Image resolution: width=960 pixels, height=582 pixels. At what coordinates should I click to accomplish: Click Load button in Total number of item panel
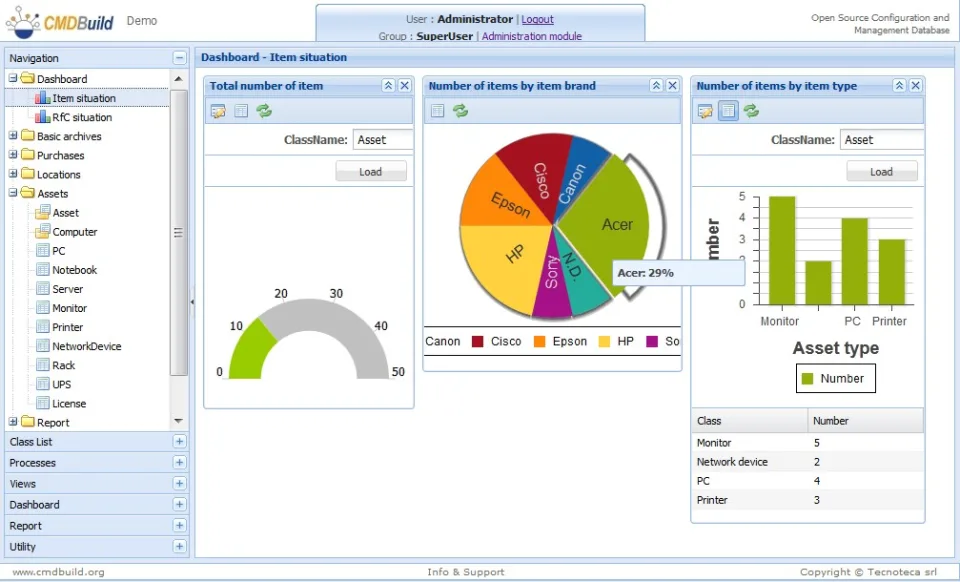pyautogui.click(x=371, y=171)
